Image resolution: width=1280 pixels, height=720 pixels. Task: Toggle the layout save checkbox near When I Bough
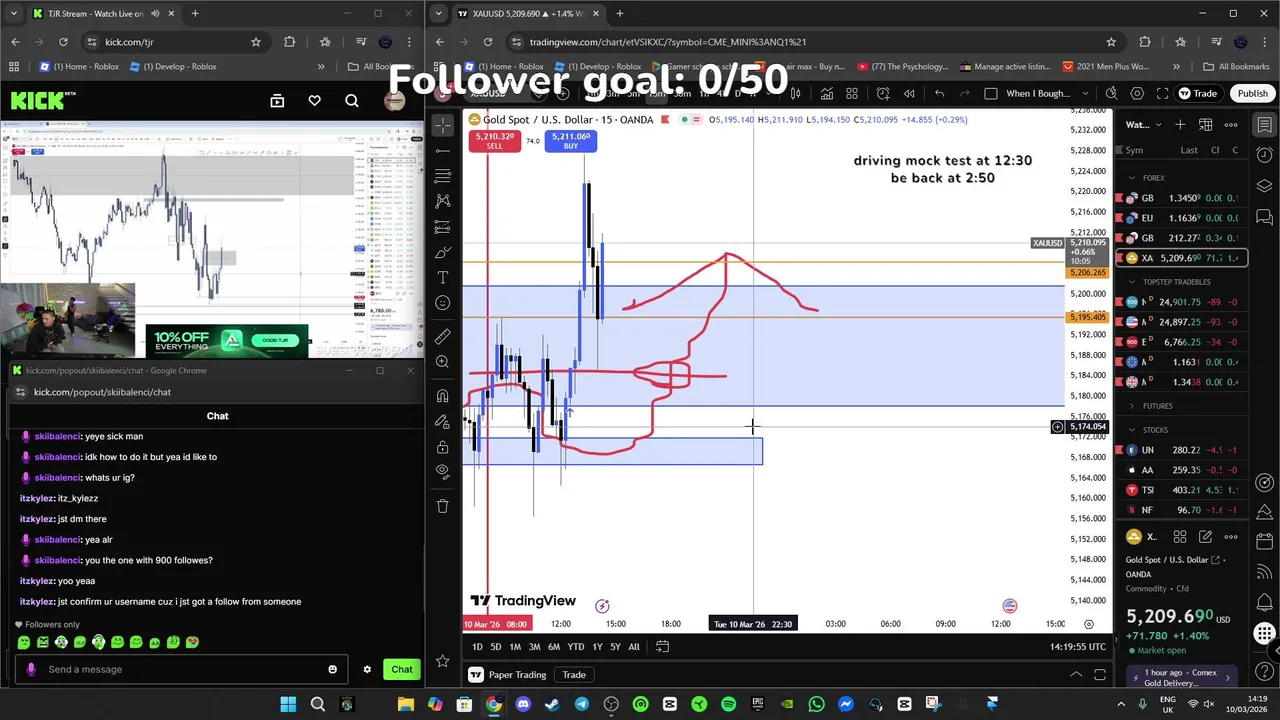click(991, 93)
